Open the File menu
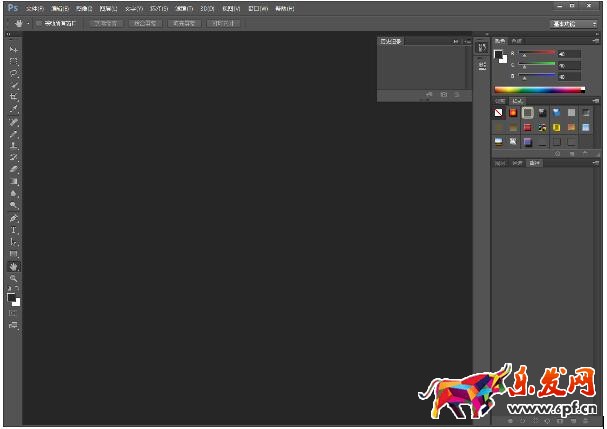This screenshot has width=607, height=429. (35, 7)
